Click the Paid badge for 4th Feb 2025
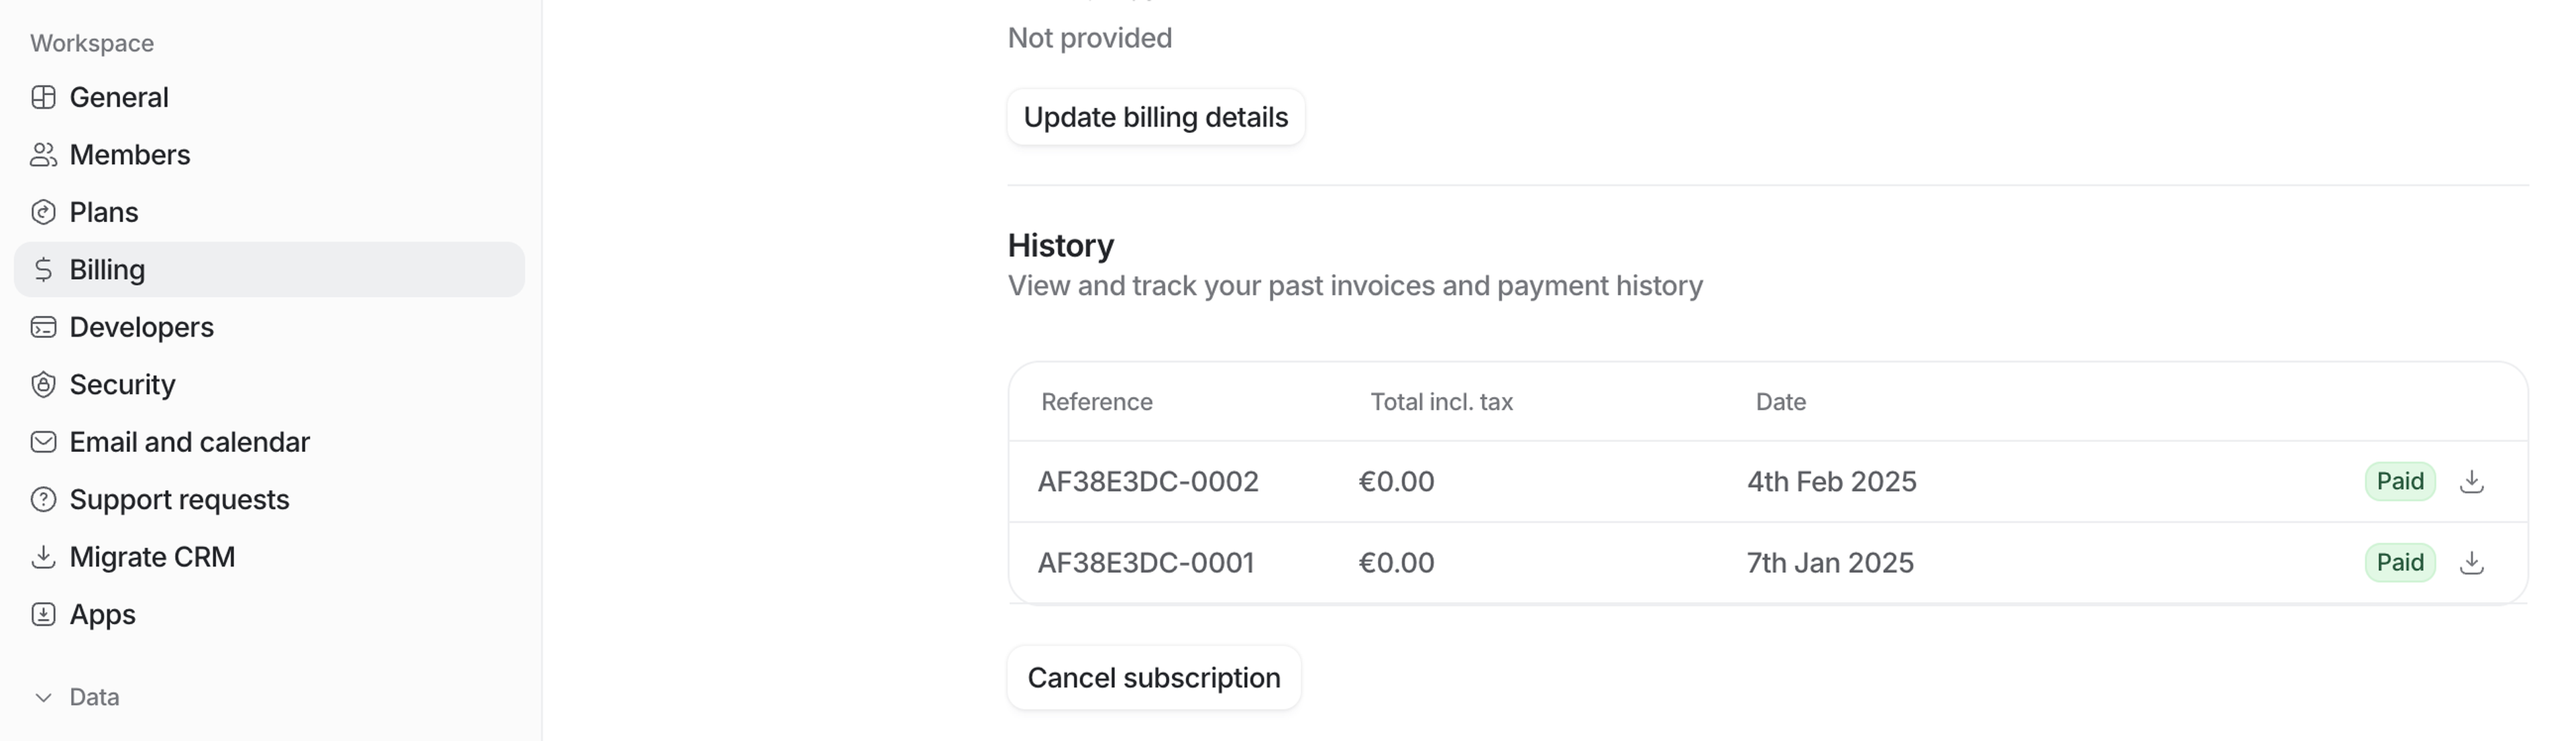The width and height of the screenshot is (2576, 741). point(2399,482)
